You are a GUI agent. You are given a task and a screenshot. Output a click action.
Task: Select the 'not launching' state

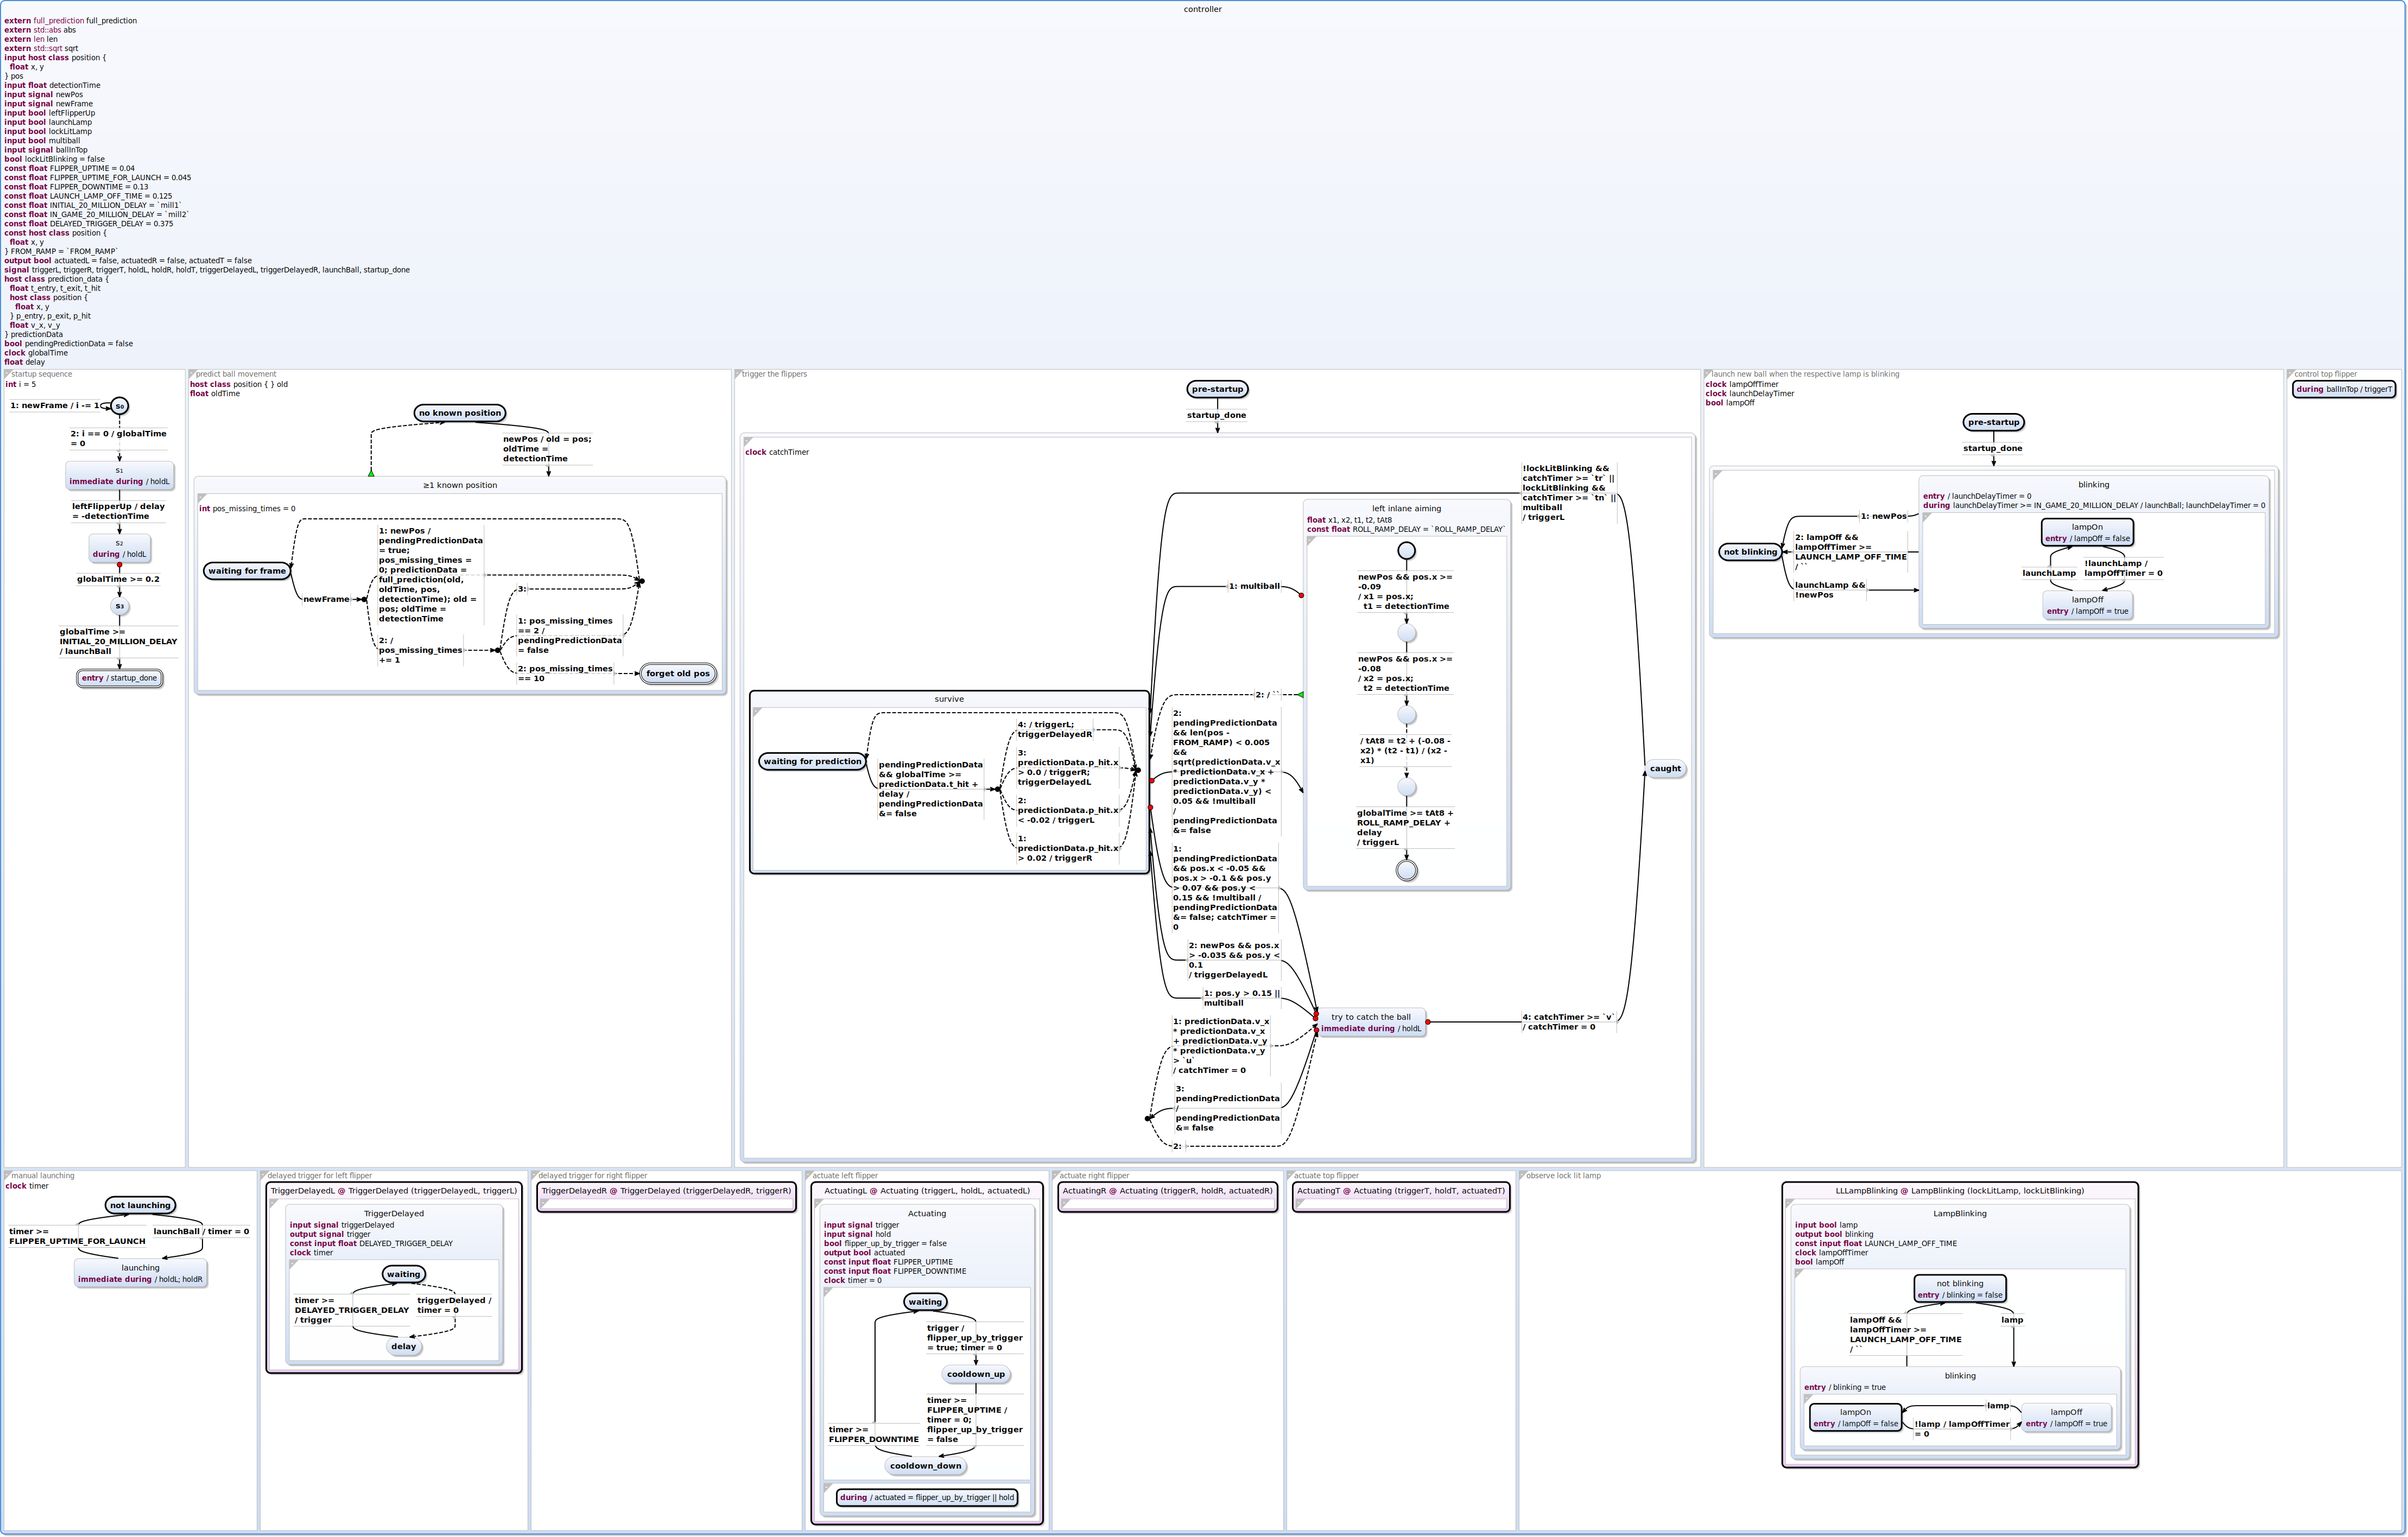(140, 1206)
